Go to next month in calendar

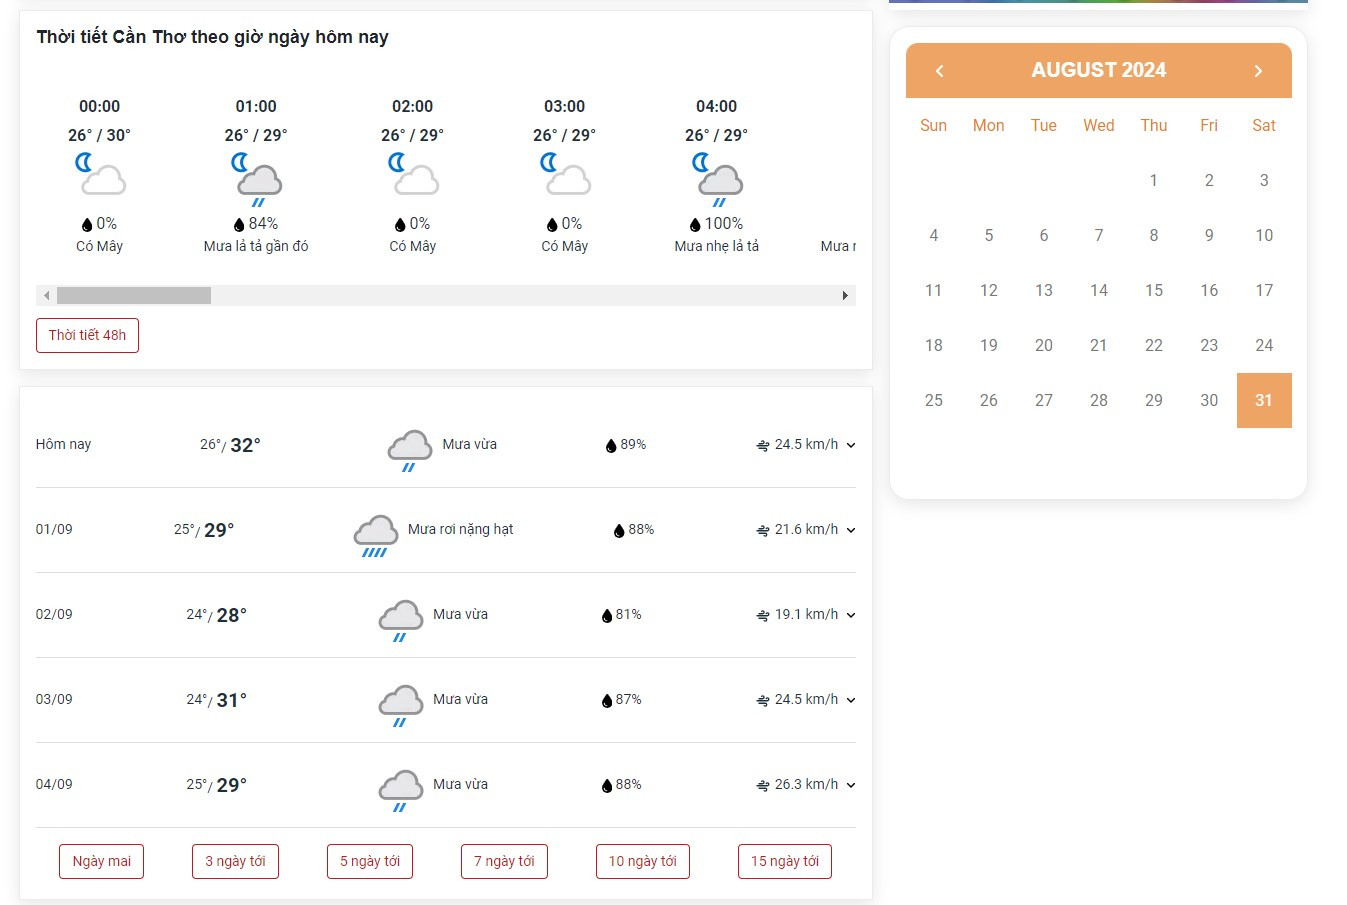tap(1258, 70)
